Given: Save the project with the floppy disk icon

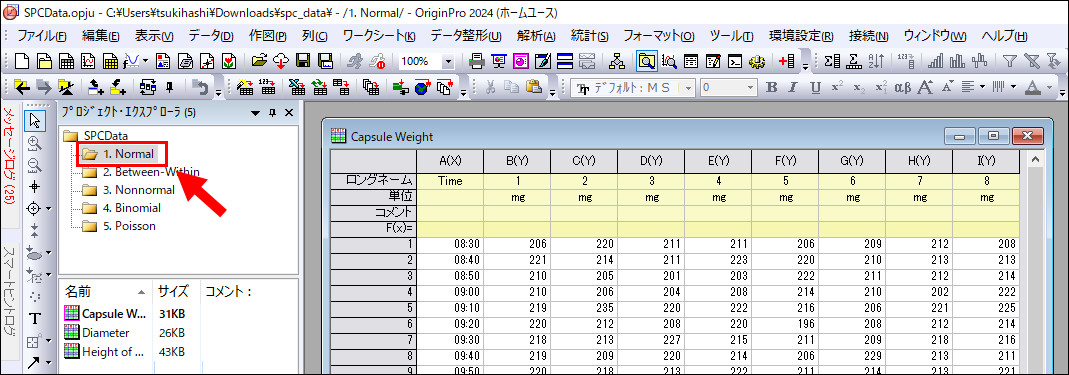Looking at the screenshot, I should (x=303, y=61).
